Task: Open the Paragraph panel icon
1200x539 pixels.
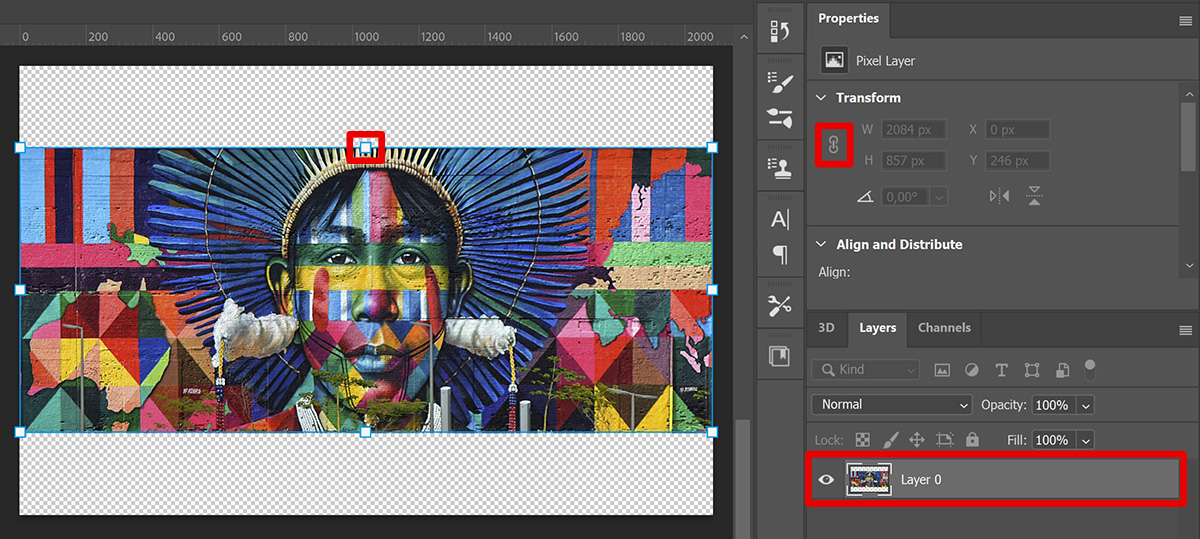Action: 779,255
